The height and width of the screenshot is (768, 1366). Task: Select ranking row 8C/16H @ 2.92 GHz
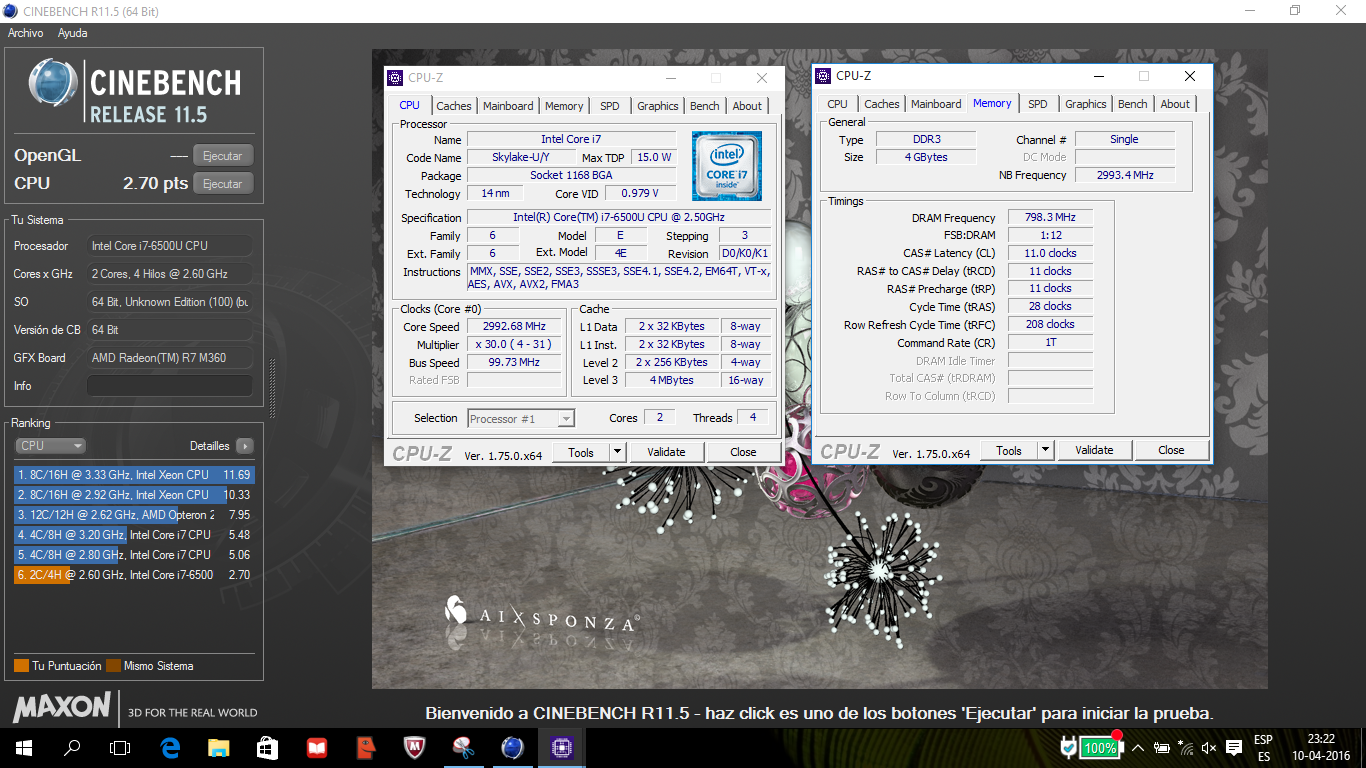point(134,495)
